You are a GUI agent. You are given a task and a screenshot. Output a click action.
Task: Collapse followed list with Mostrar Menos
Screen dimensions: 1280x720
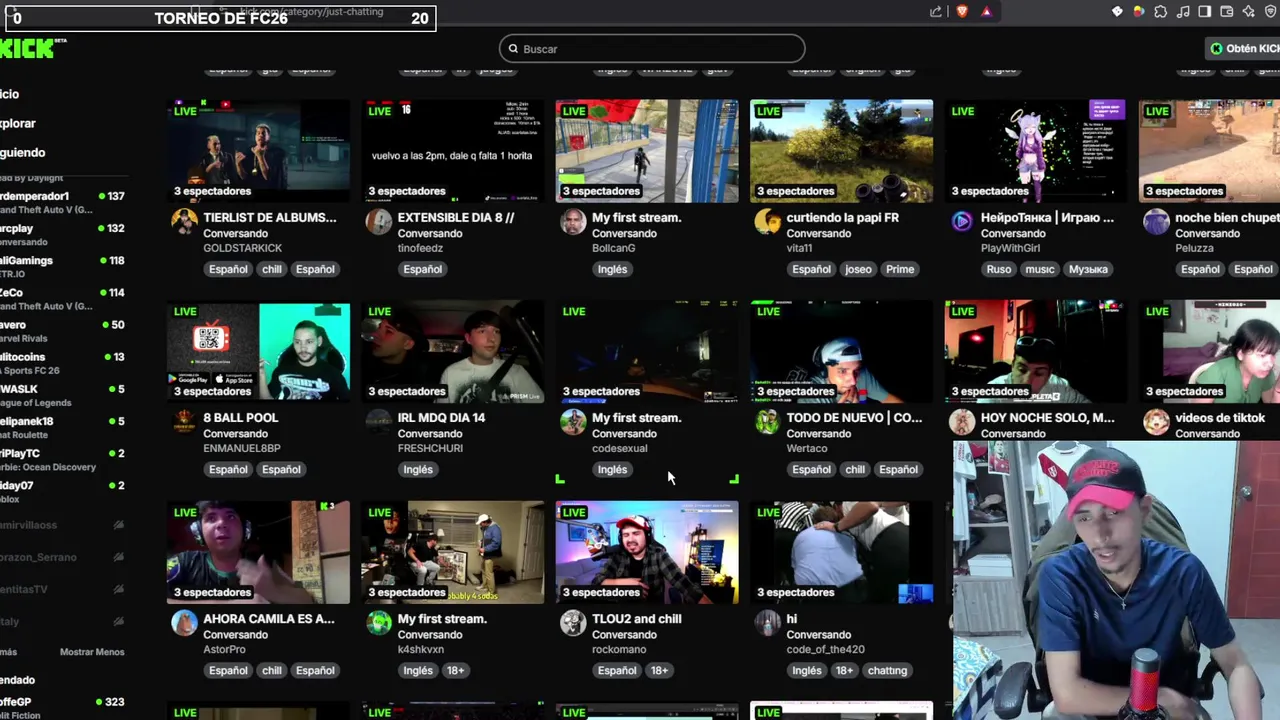tap(92, 652)
